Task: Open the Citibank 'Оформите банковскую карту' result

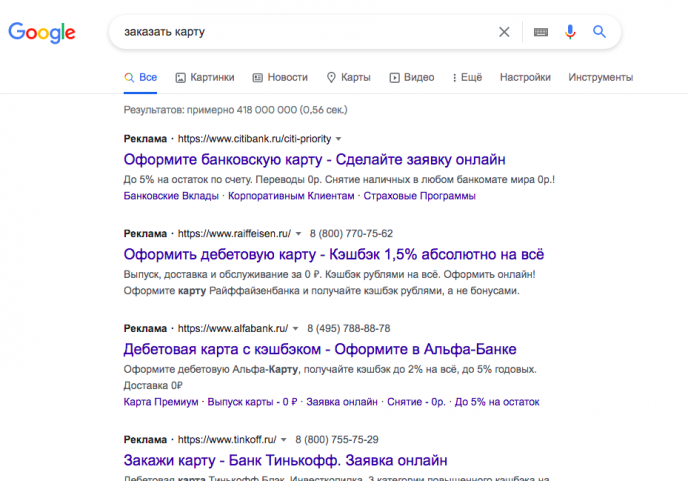Action: coord(314,159)
